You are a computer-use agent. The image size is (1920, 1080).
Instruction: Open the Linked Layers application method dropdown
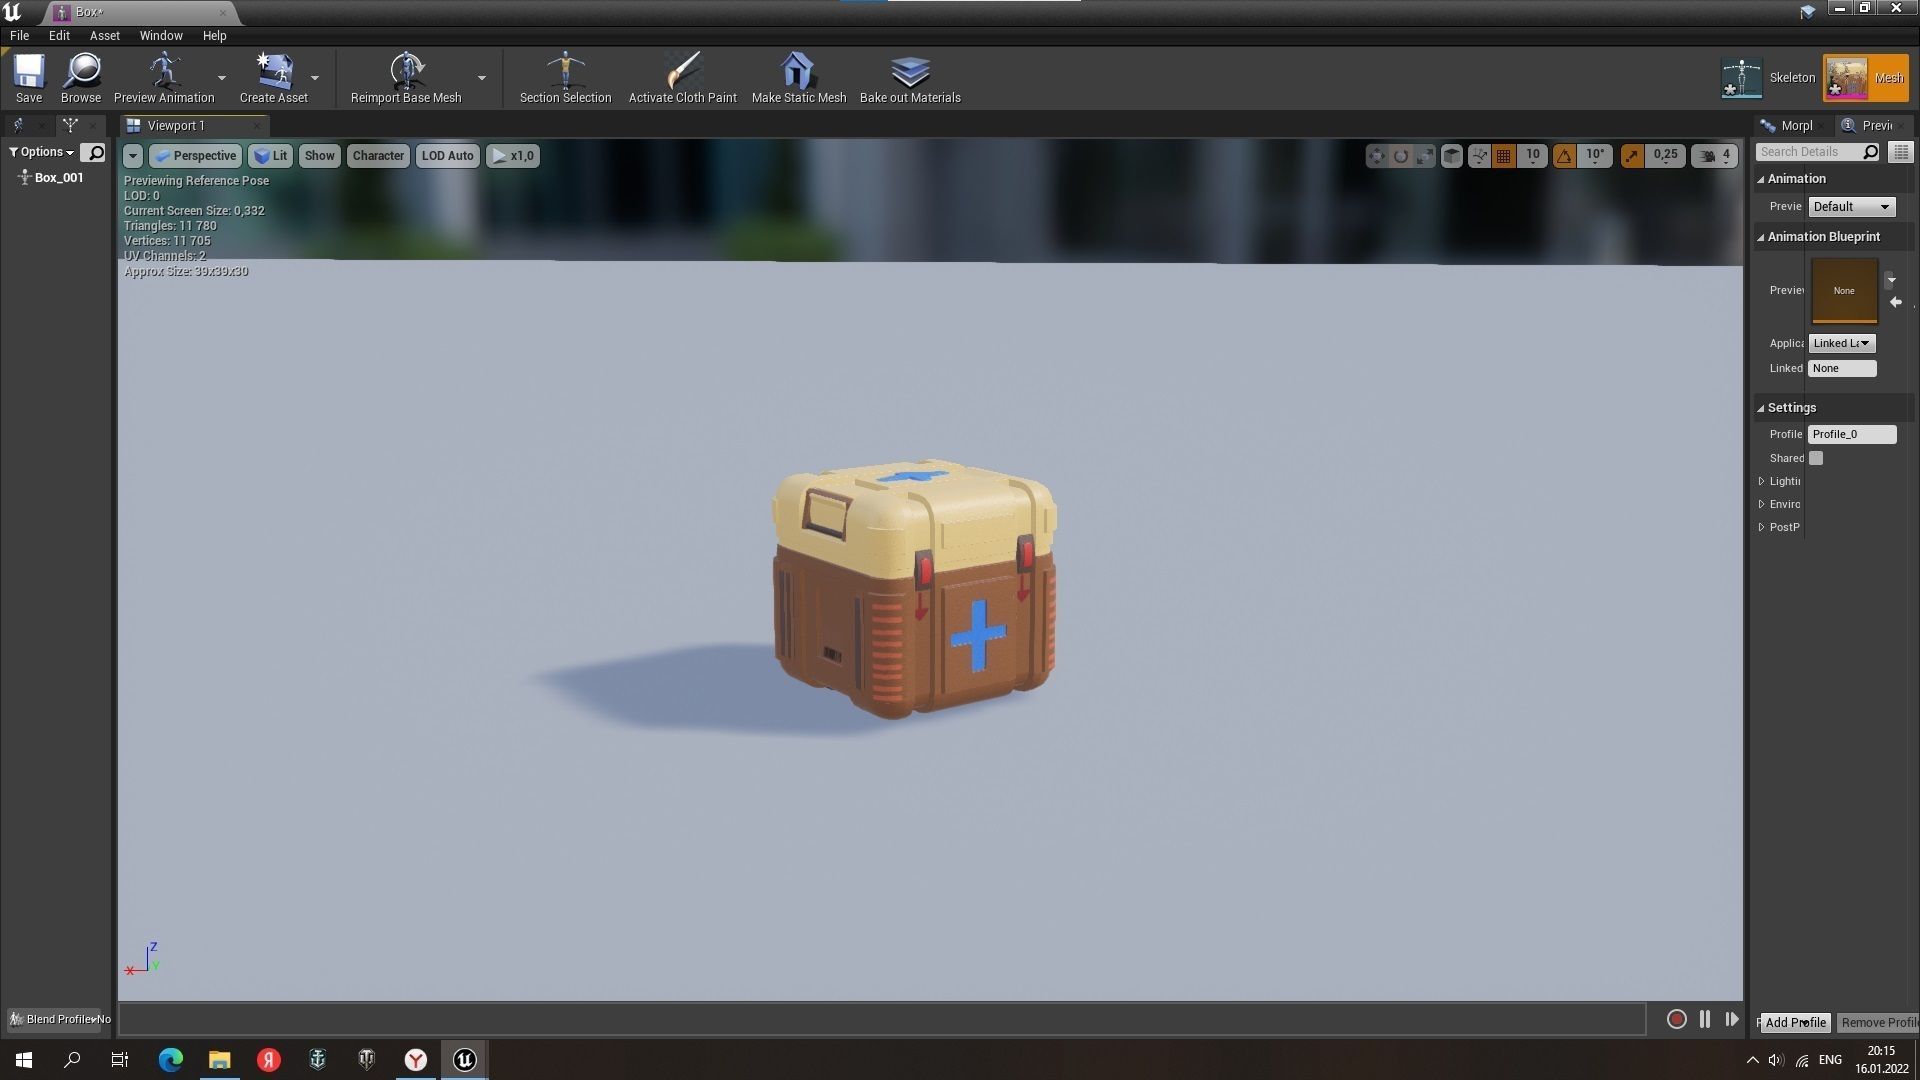pyautogui.click(x=1842, y=343)
